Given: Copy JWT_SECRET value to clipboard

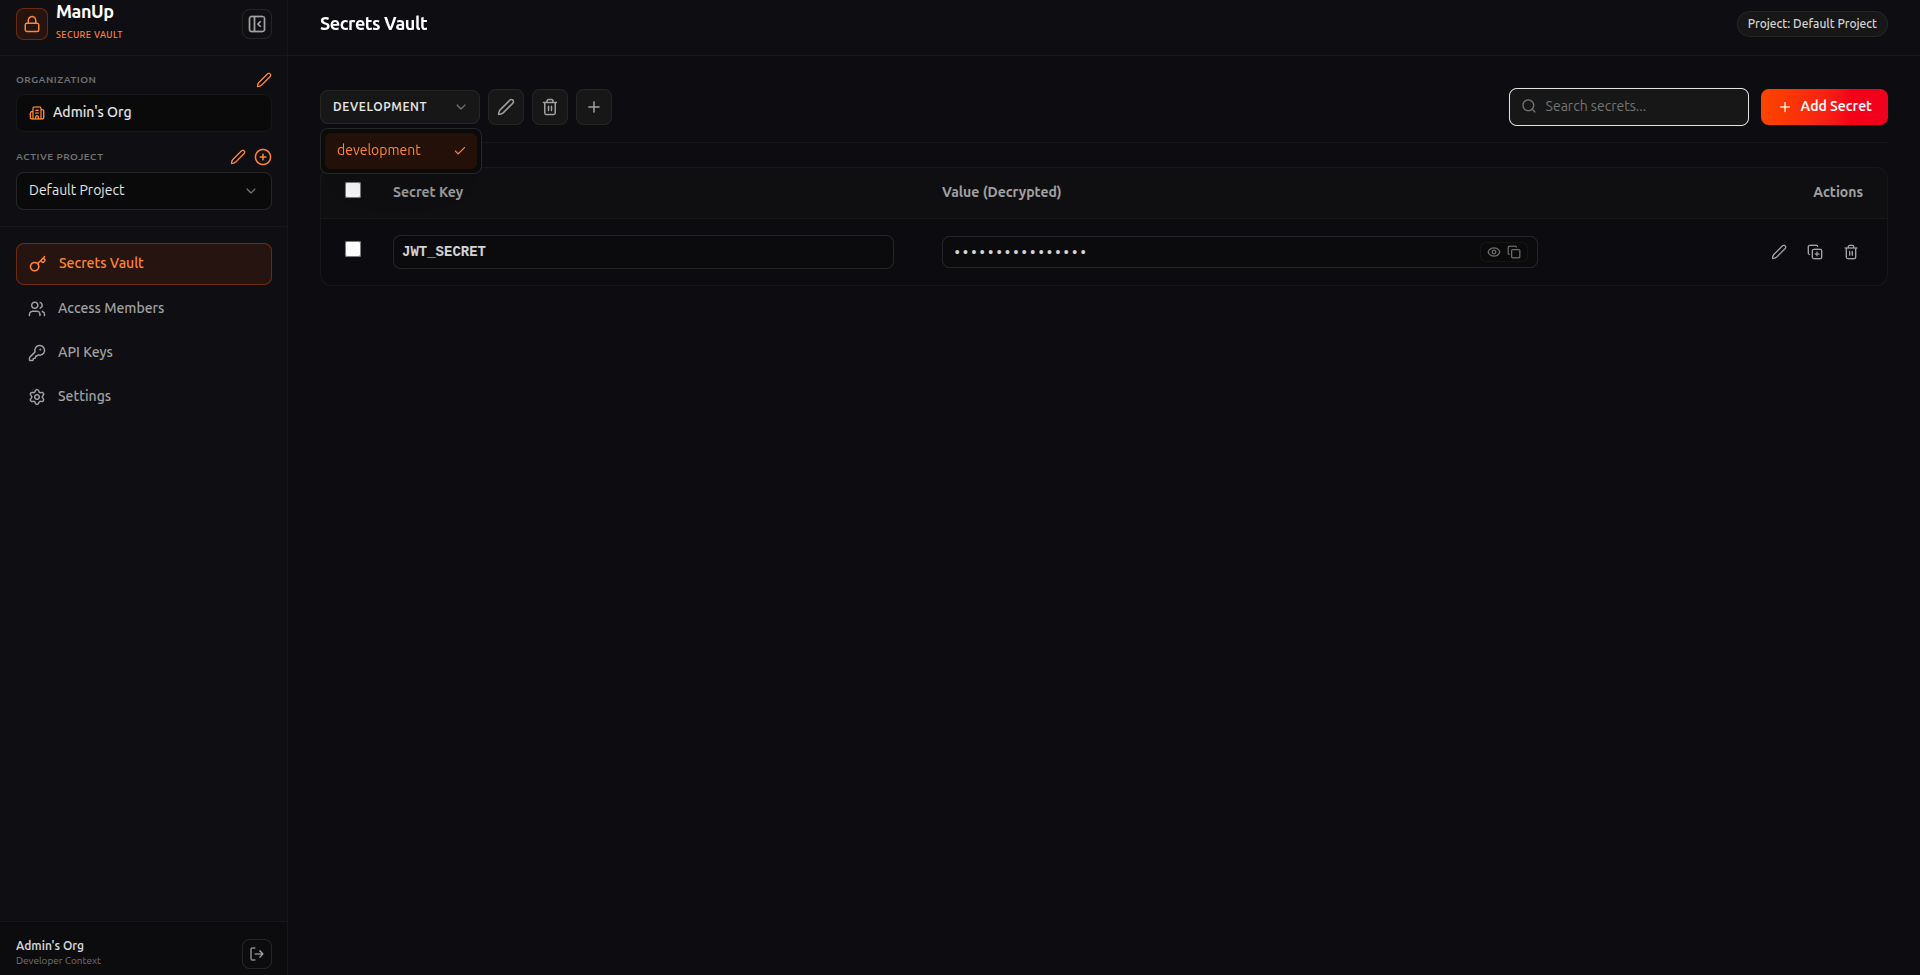Looking at the screenshot, I should coord(1514,252).
